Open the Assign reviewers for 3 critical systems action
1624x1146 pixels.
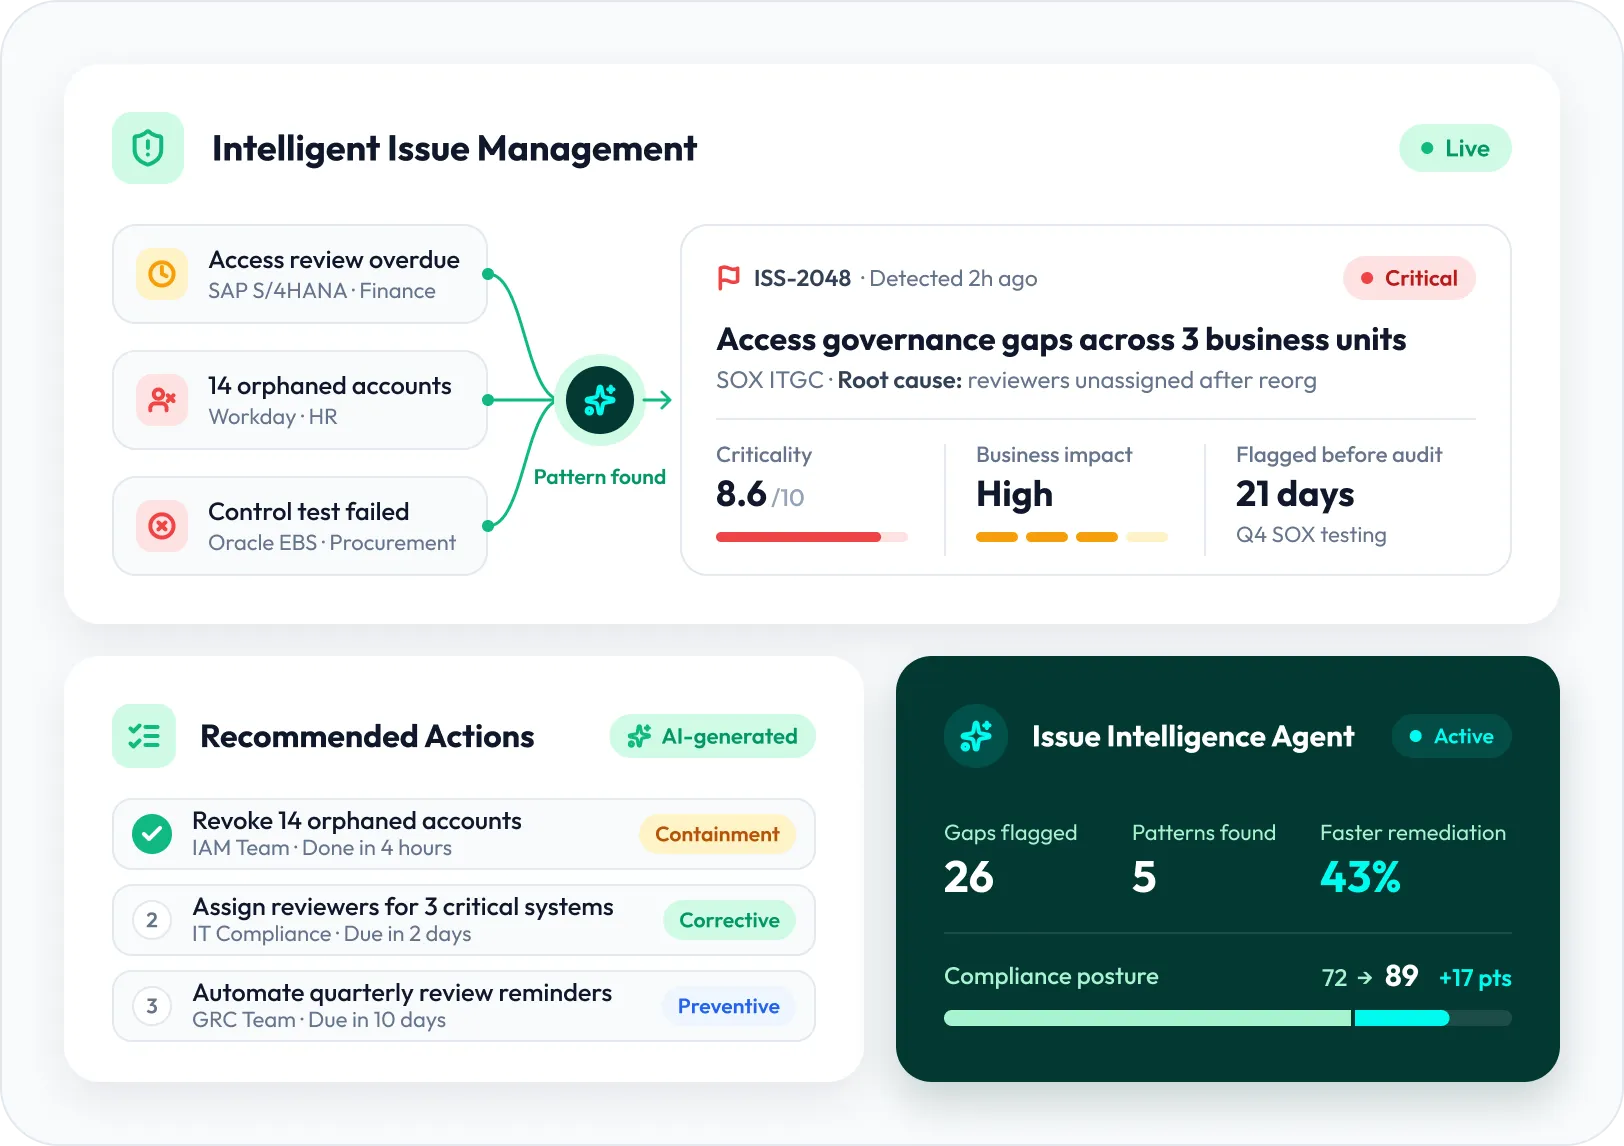464,920
